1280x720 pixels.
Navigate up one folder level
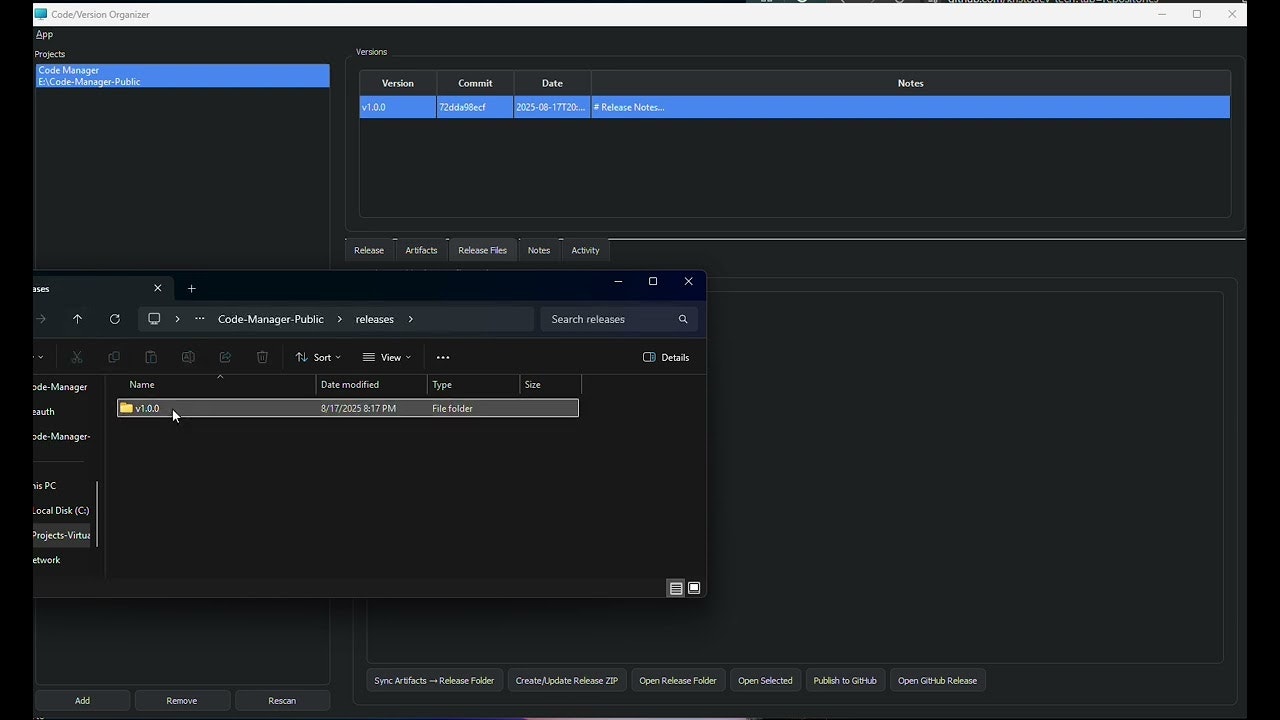pyautogui.click(x=77, y=319)
